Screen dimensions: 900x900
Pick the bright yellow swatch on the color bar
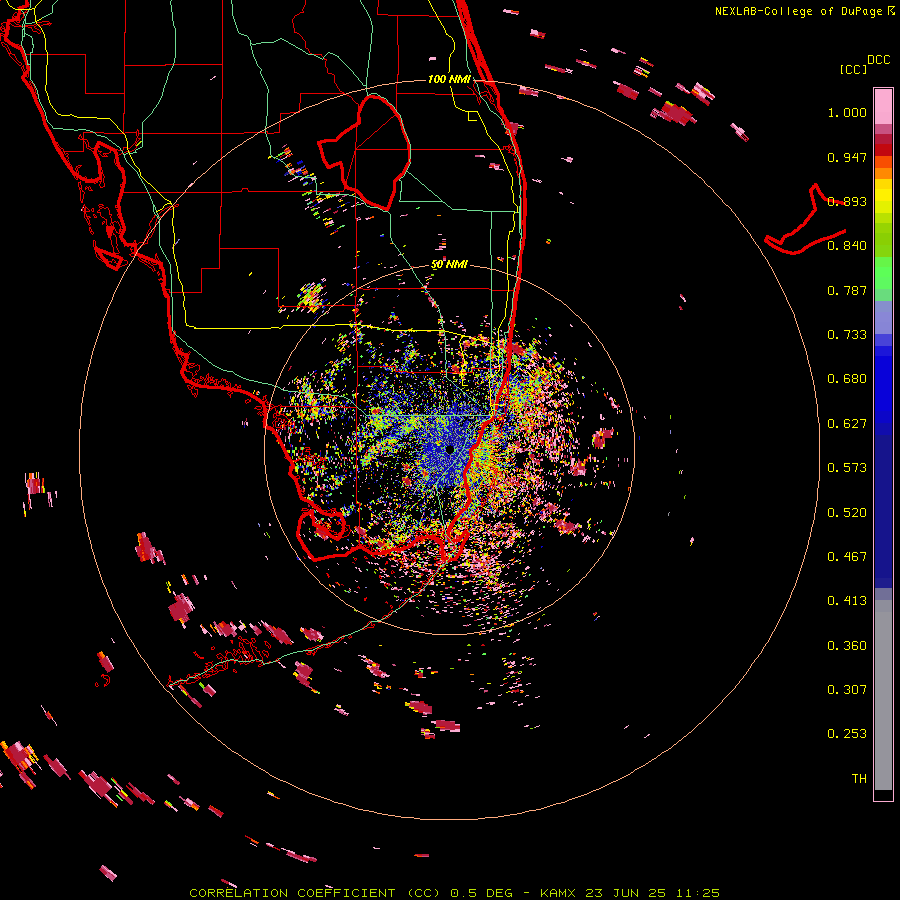(x=883, y=197)
